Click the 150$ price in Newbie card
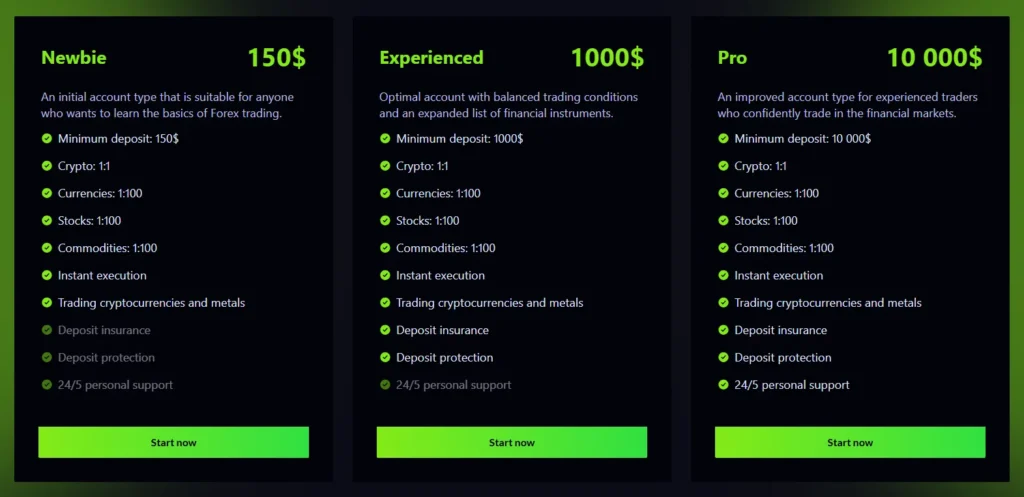The width and height of the screenshot is (1024, 497). point(276,57)
